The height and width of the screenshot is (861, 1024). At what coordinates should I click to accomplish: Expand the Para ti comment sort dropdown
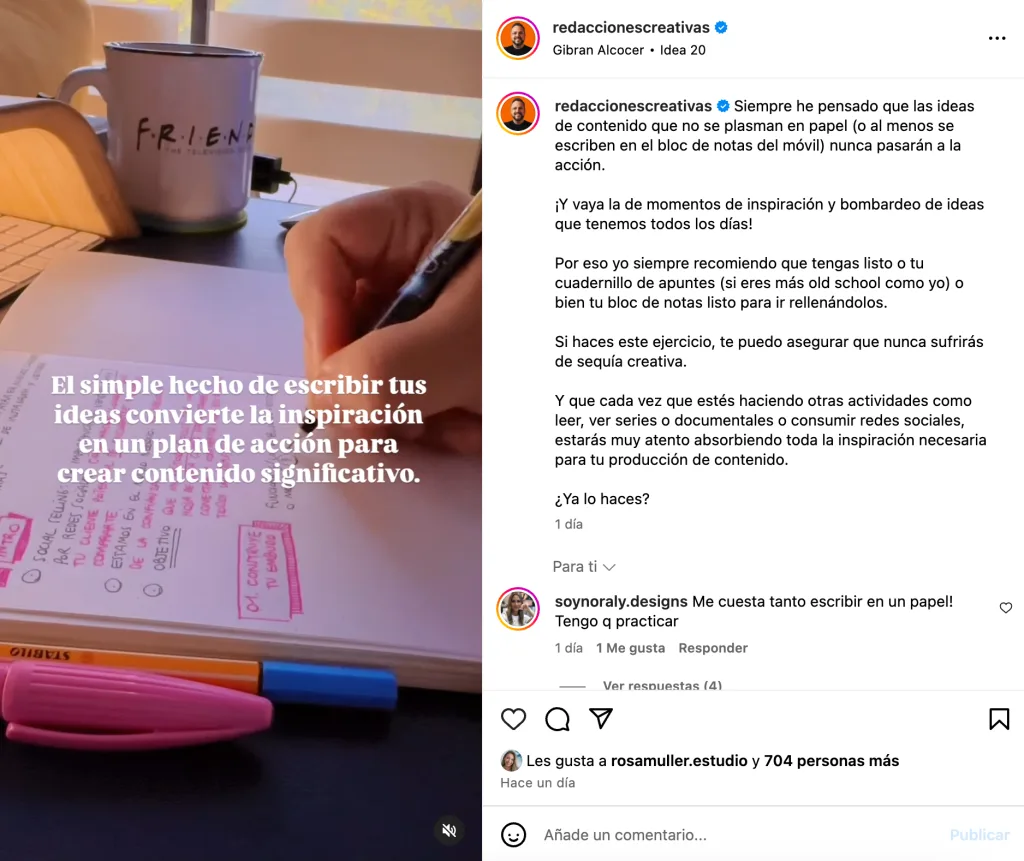[584, 566]
